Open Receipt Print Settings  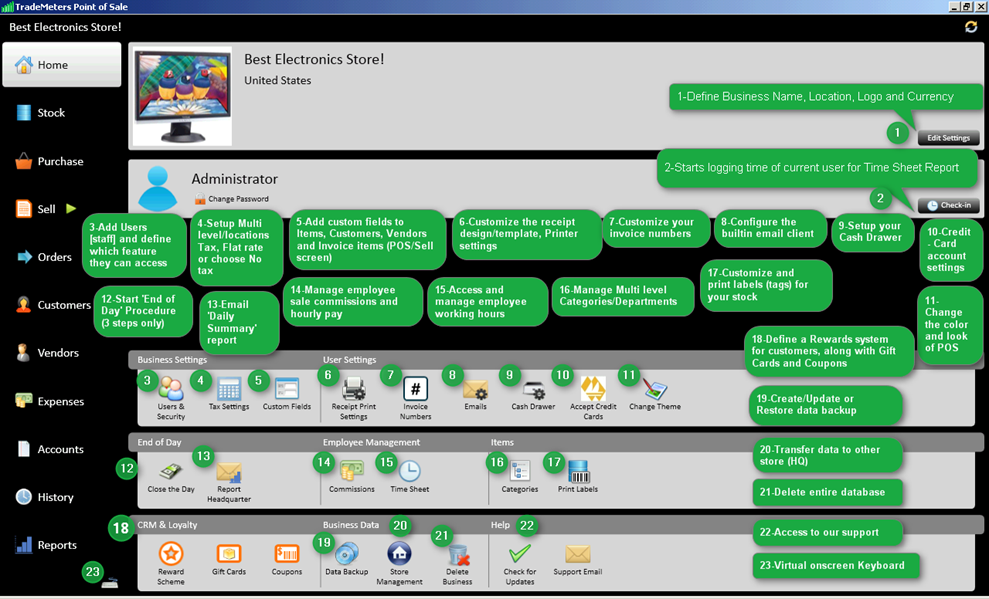pyautogui.click(x=353, y=390)
